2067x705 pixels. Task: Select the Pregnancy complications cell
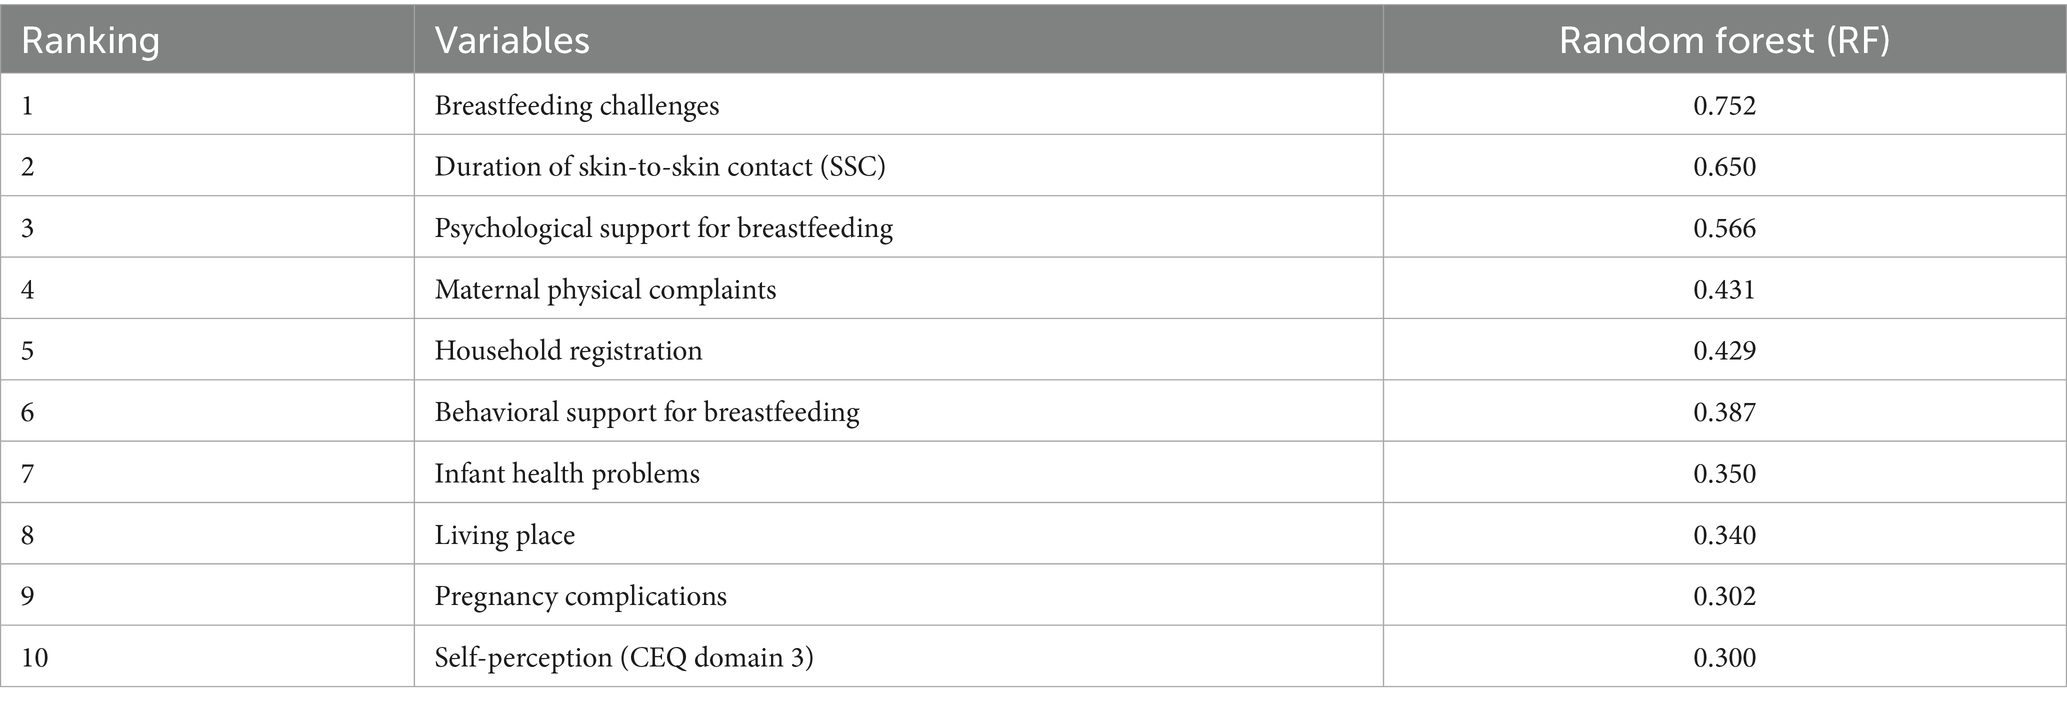[580, 597]
